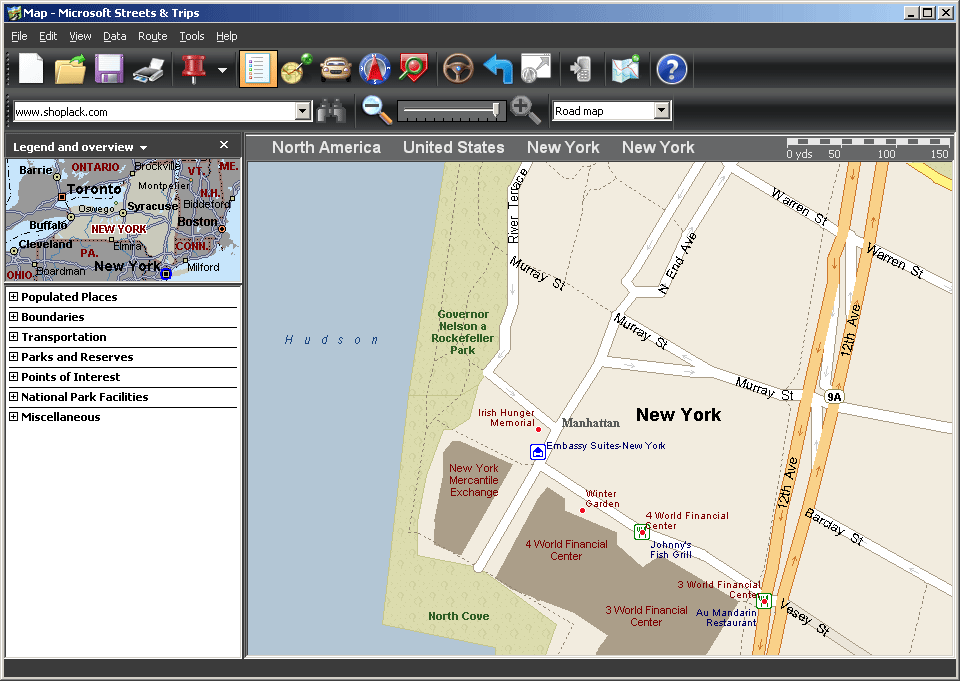Viewport: 960px width, 681px height.
Task: Click the overview map thumbnail
Action: 122,220
